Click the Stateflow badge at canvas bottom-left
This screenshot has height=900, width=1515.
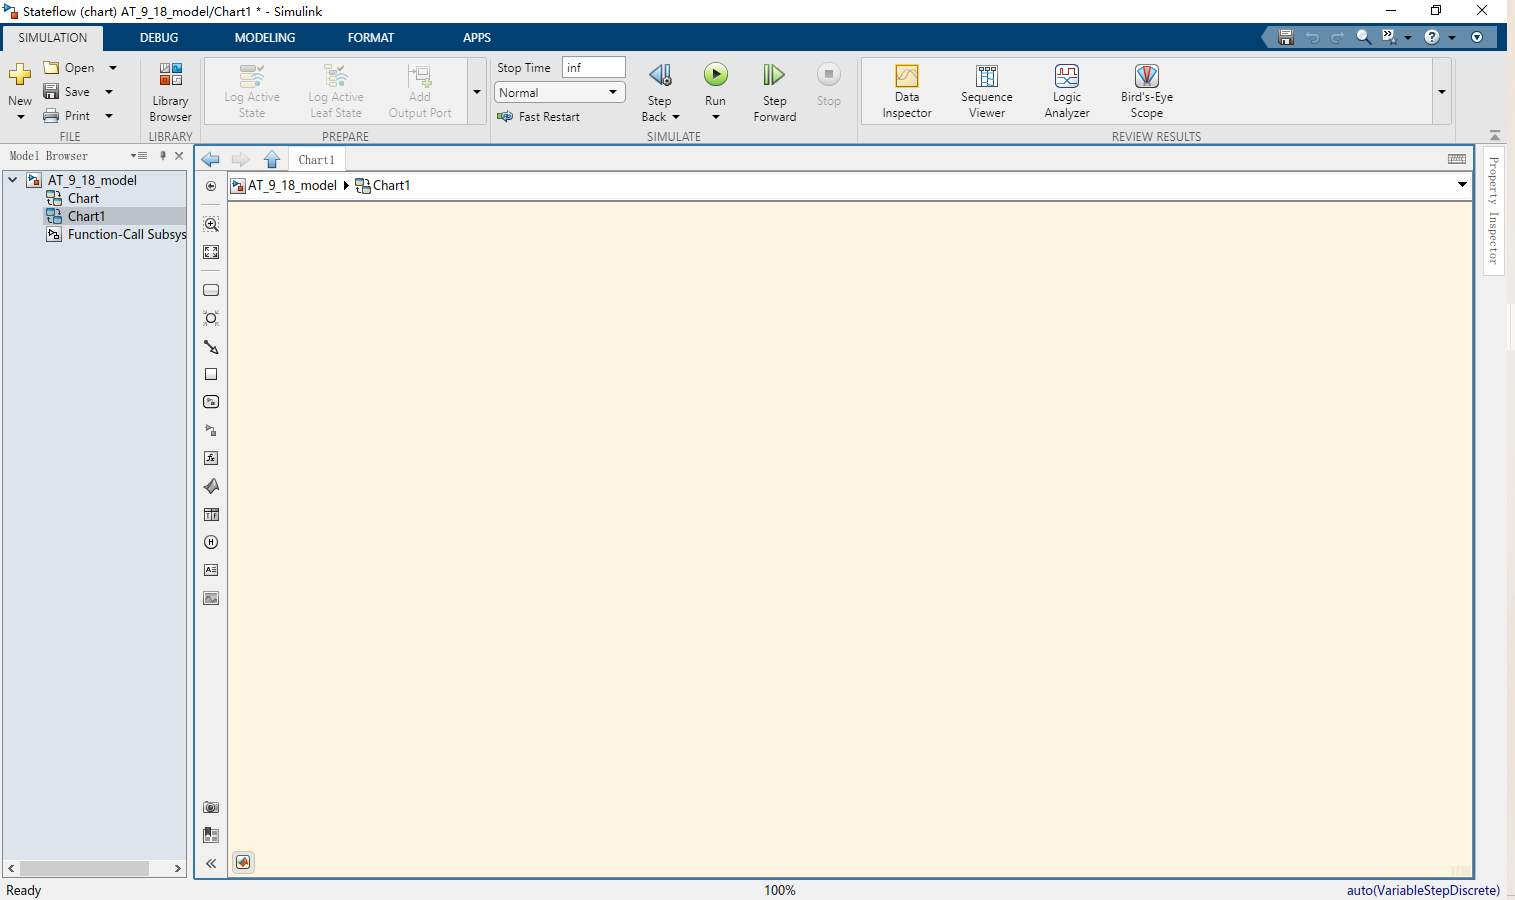pos(243,862)
